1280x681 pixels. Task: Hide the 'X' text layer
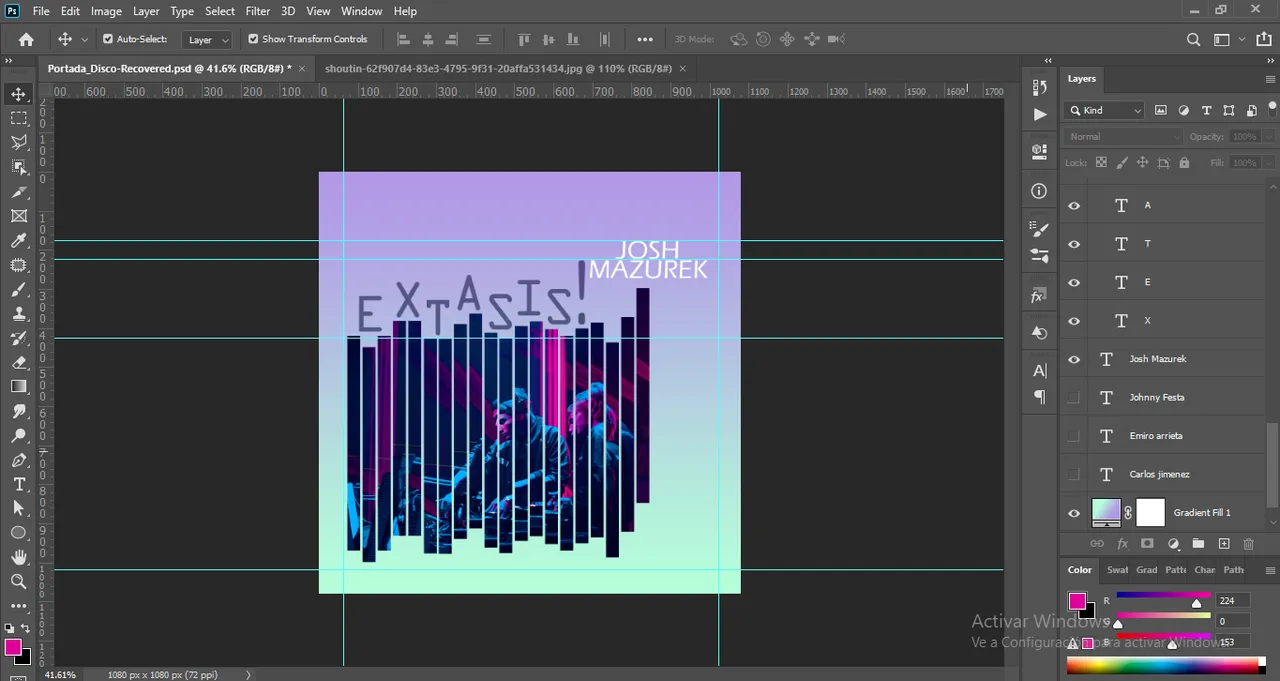[x=1074, y=321]
